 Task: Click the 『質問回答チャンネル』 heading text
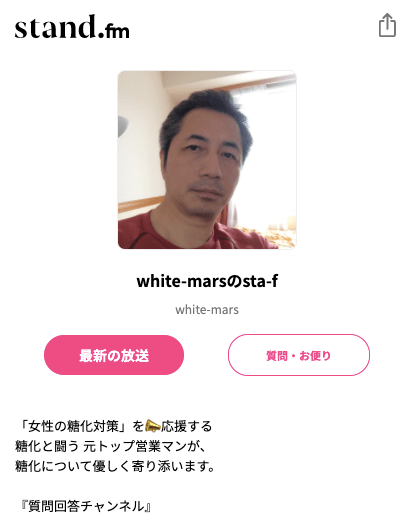[x=86, y=506]
